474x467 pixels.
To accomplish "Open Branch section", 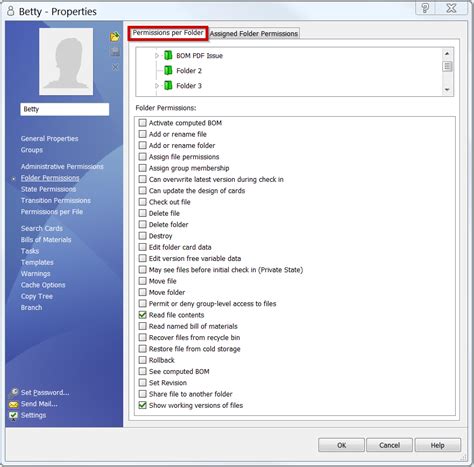I will tap(31, 307).
